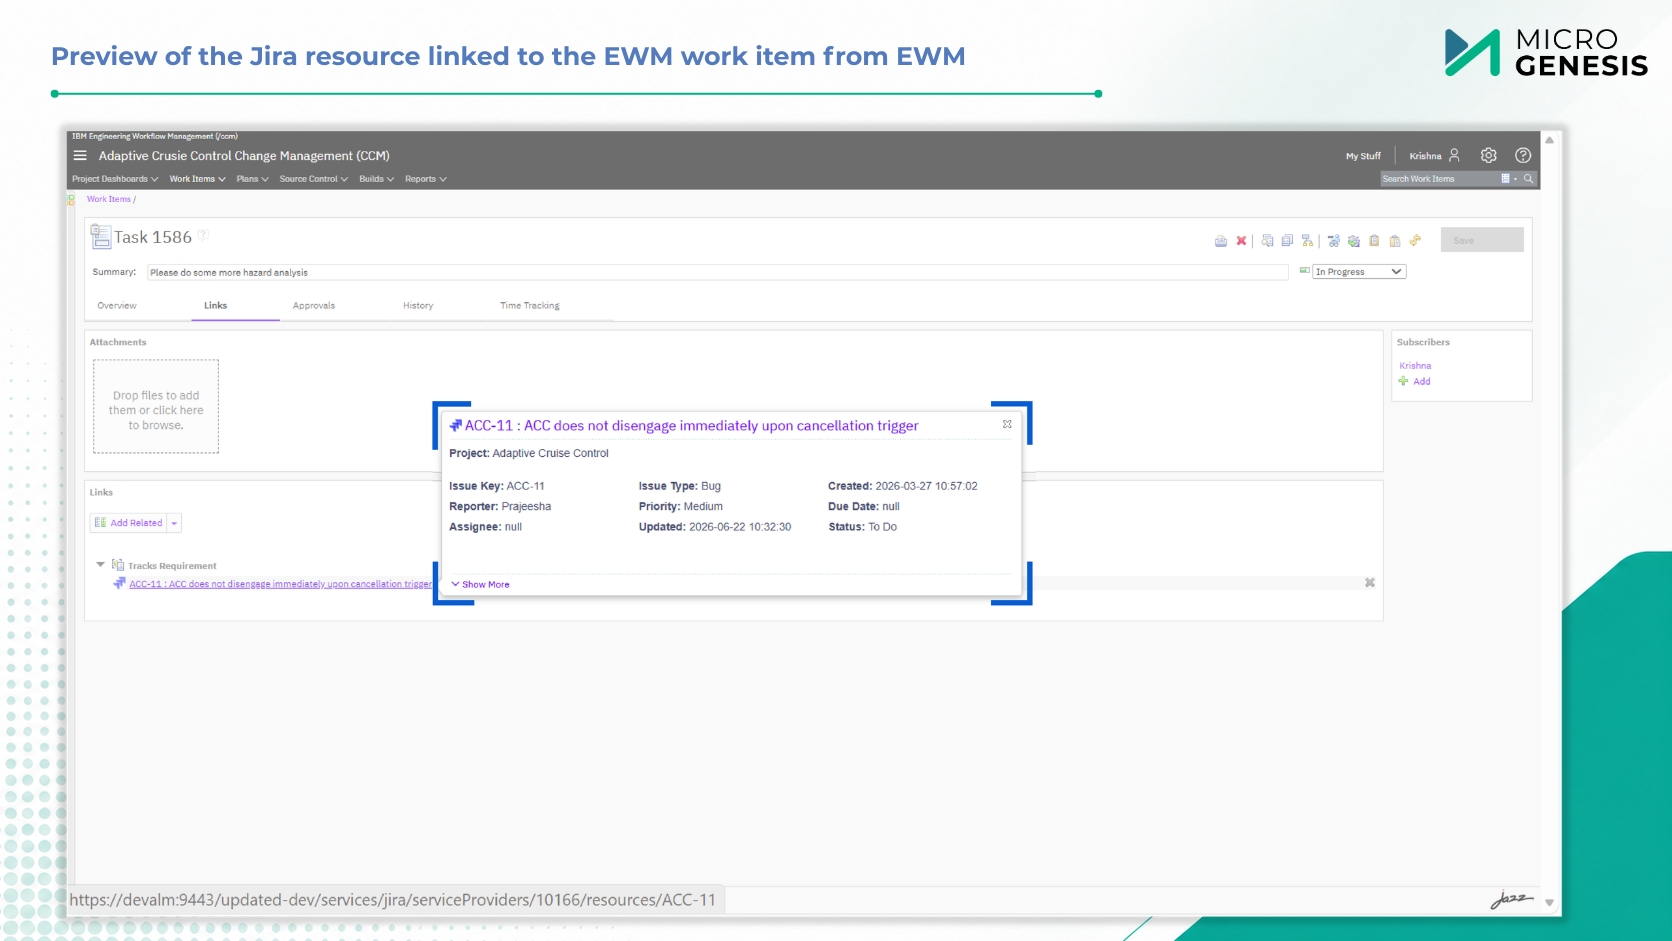Open the ACC-11 title link in preview
Viewport: 1672px width, 941px height.
691,426
